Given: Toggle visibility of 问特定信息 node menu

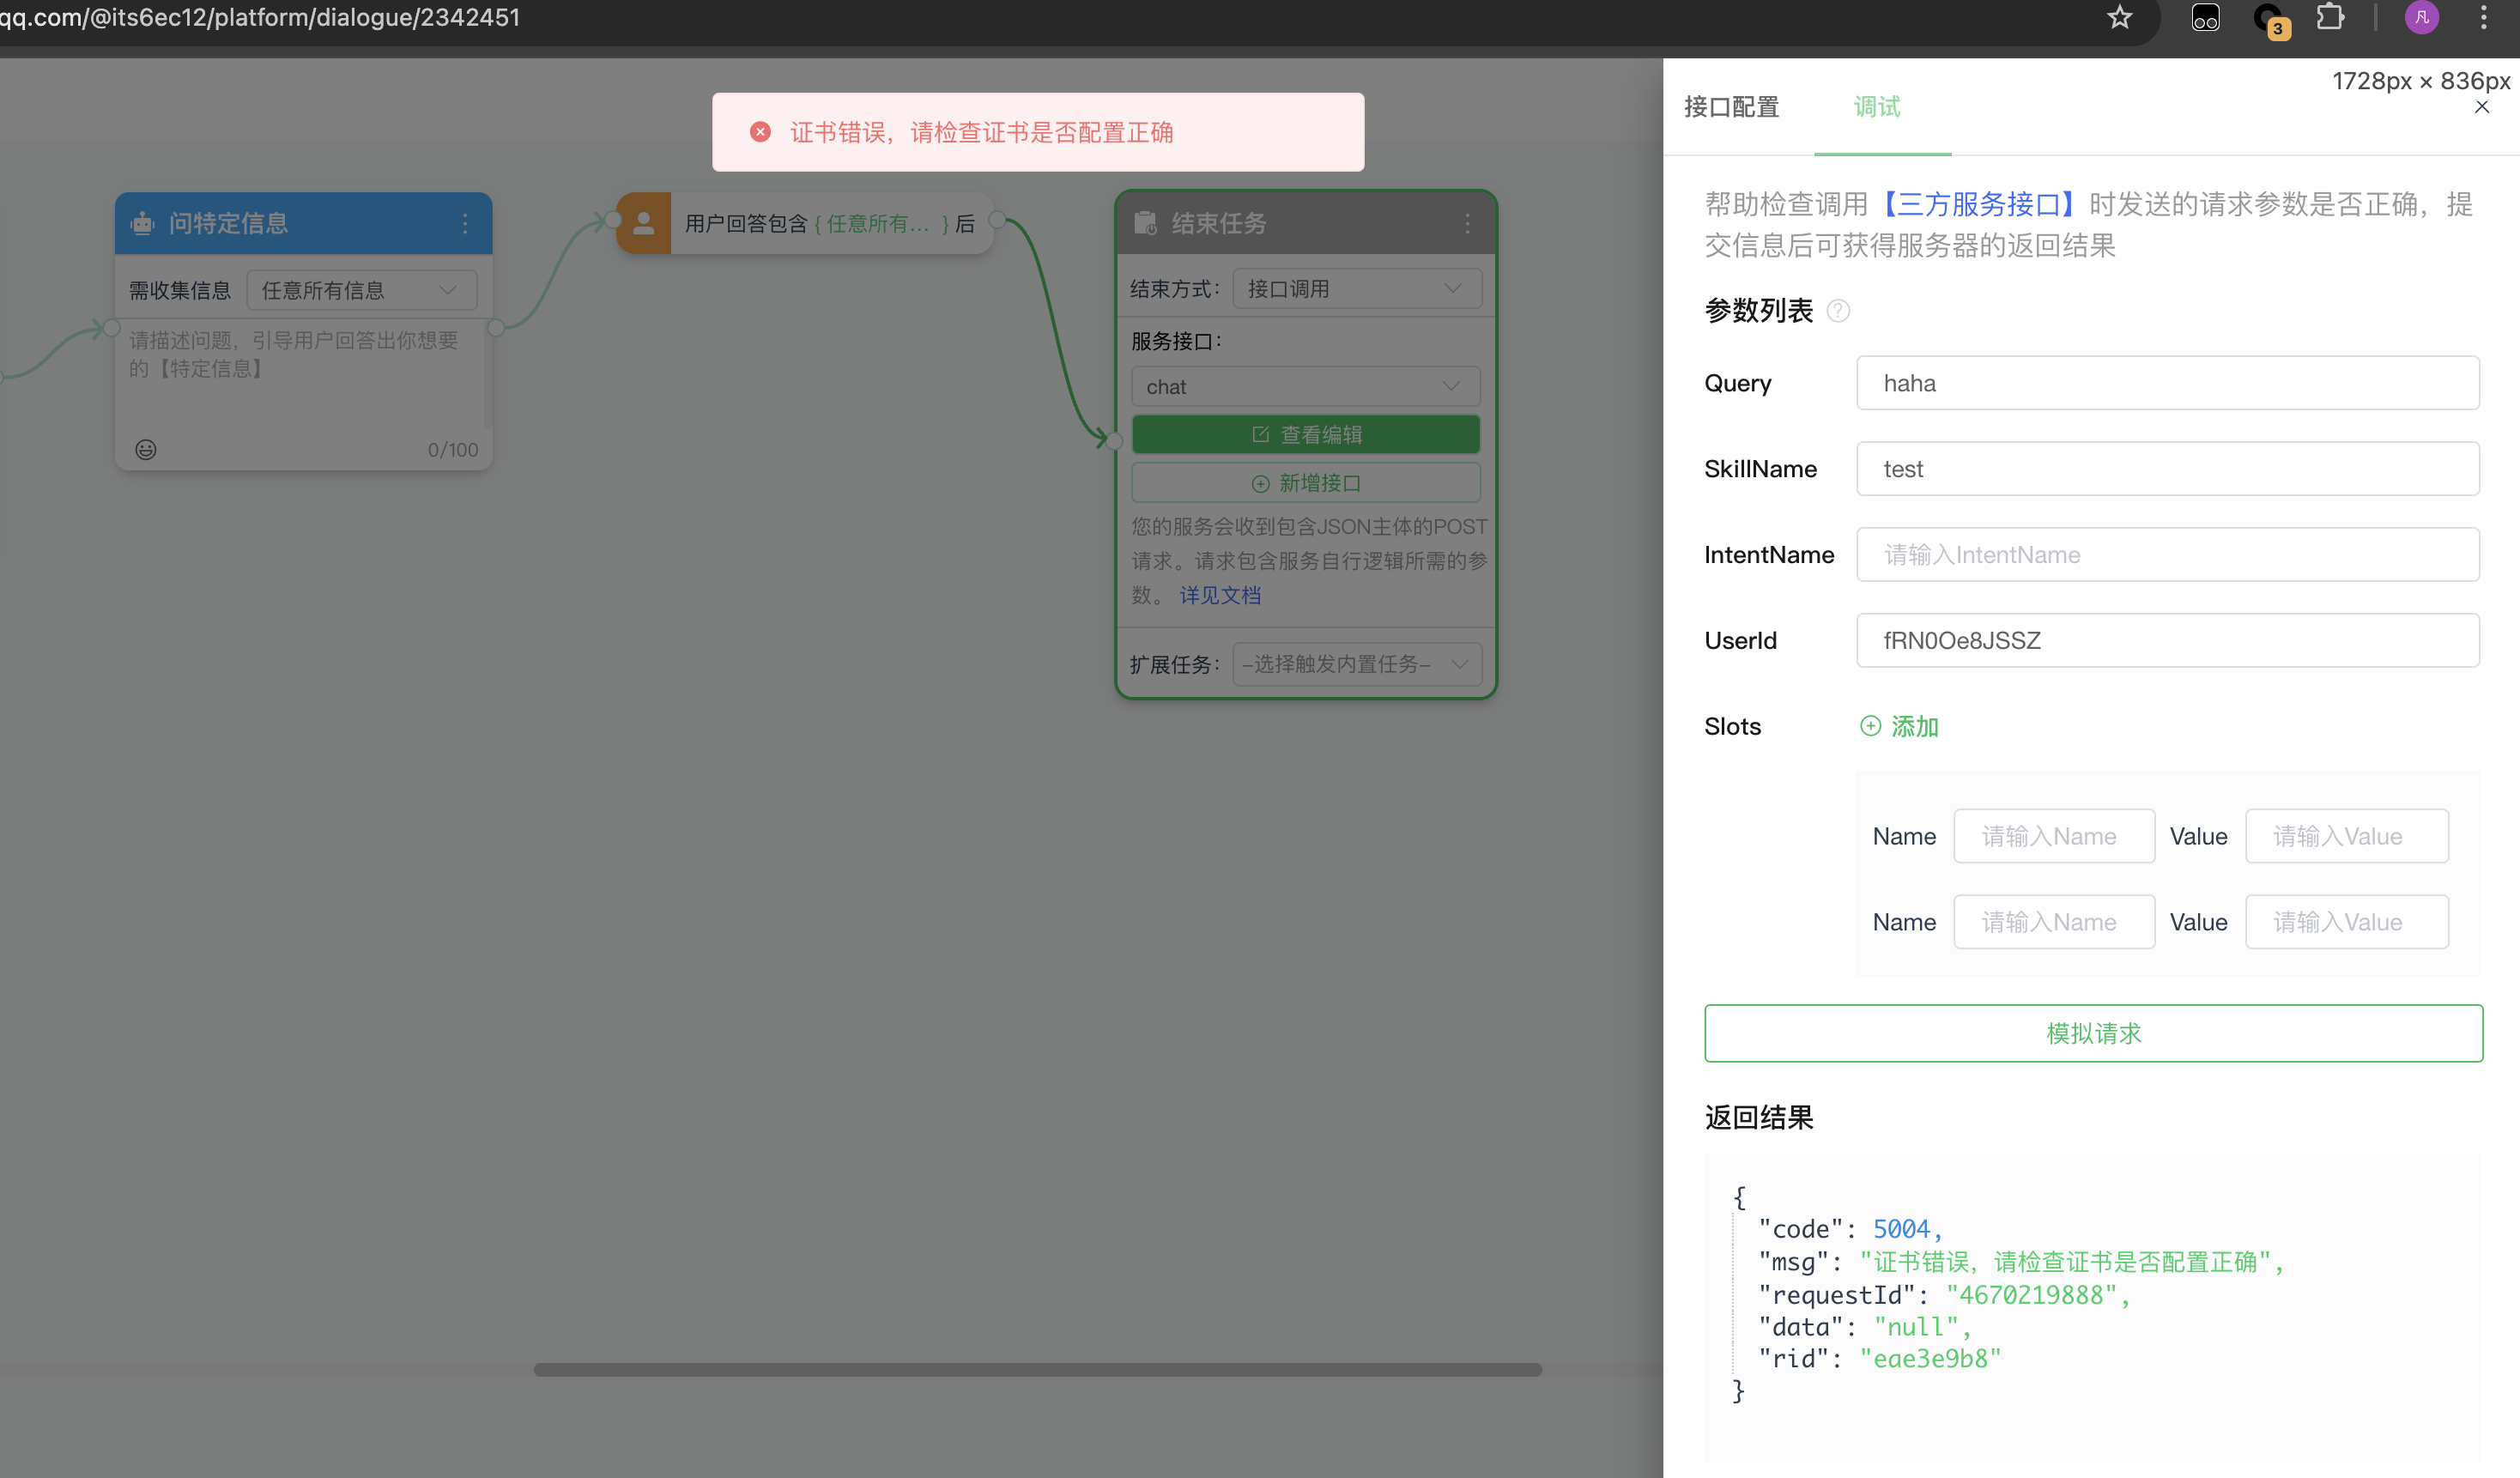Looking at the screenshot, I should tap(464, 221).
